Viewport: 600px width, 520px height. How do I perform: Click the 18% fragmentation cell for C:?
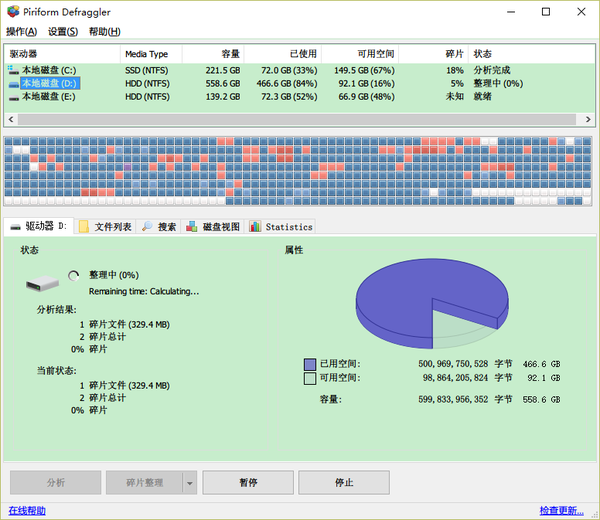click(x=455, y=70)
